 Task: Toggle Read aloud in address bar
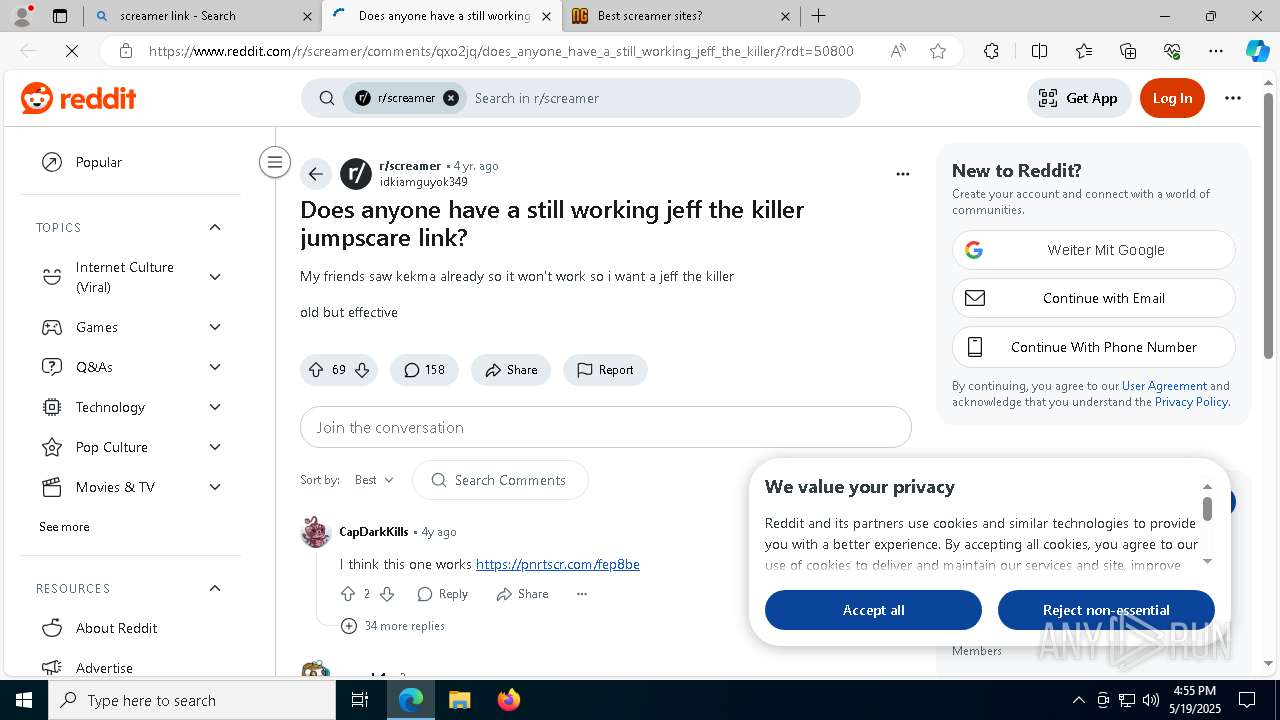[x=898, y=51]
